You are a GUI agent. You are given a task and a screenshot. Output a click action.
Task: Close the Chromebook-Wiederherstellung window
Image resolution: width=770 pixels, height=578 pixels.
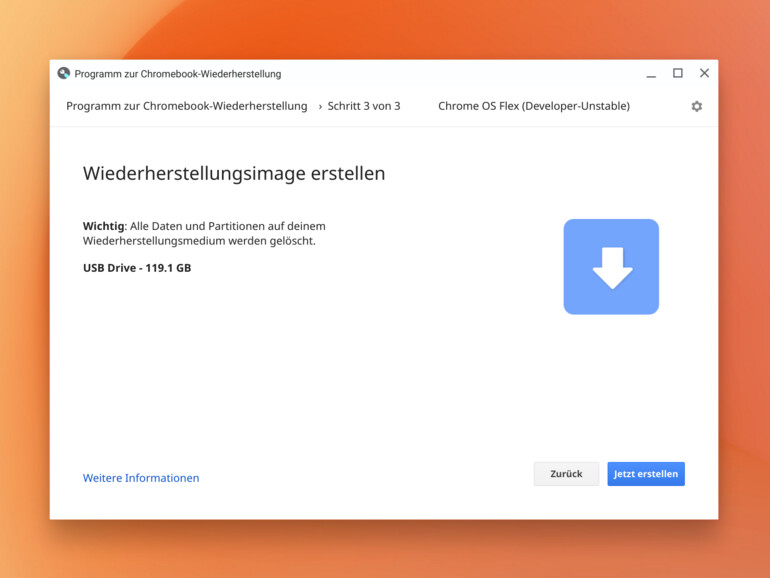[x=704, y=73]
